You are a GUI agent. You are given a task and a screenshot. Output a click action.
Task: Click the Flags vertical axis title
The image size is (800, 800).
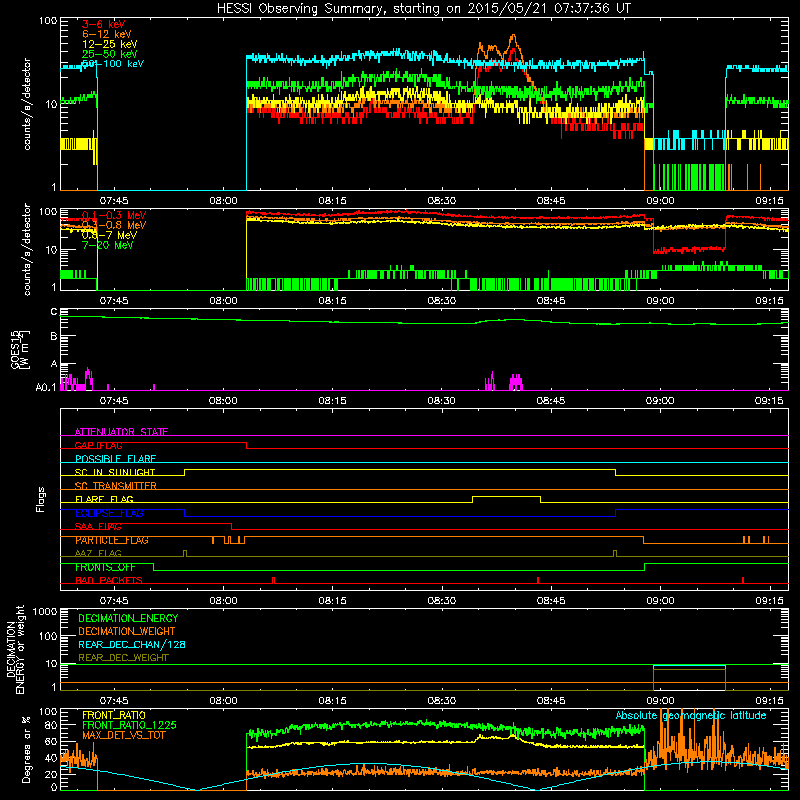[41, 499]
